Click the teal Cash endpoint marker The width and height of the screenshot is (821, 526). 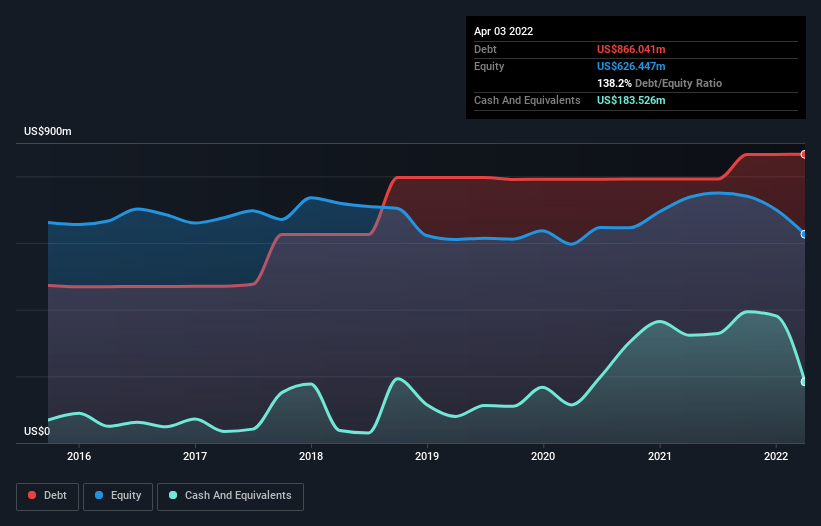tap(804, 382)
